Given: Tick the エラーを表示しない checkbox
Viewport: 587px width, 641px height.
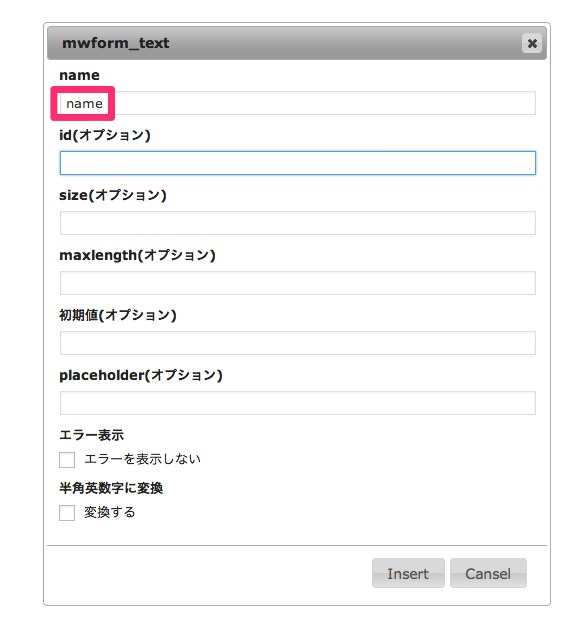Looking at the screenshot, I should [x=67, y=459].
